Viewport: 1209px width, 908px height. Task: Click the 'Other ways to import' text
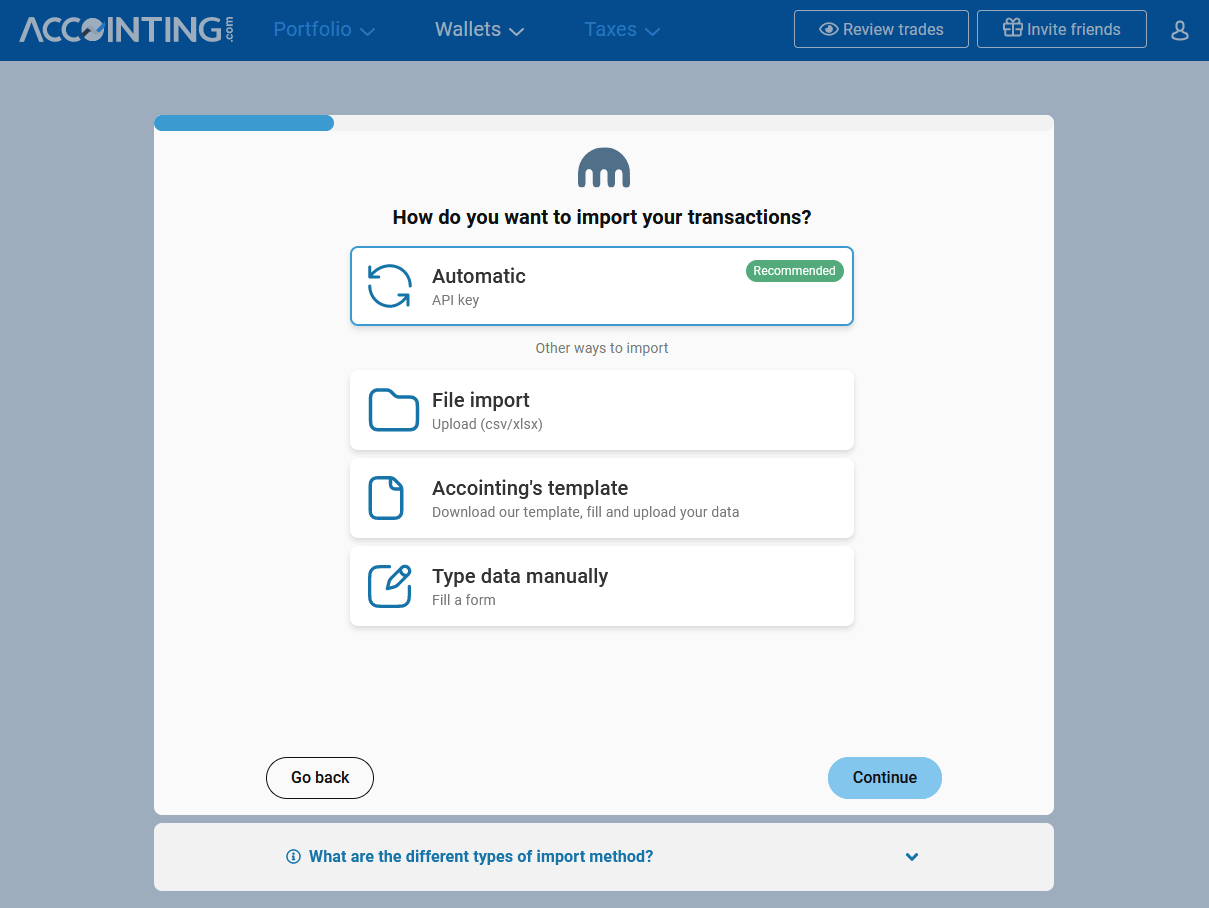pos(602,348)
